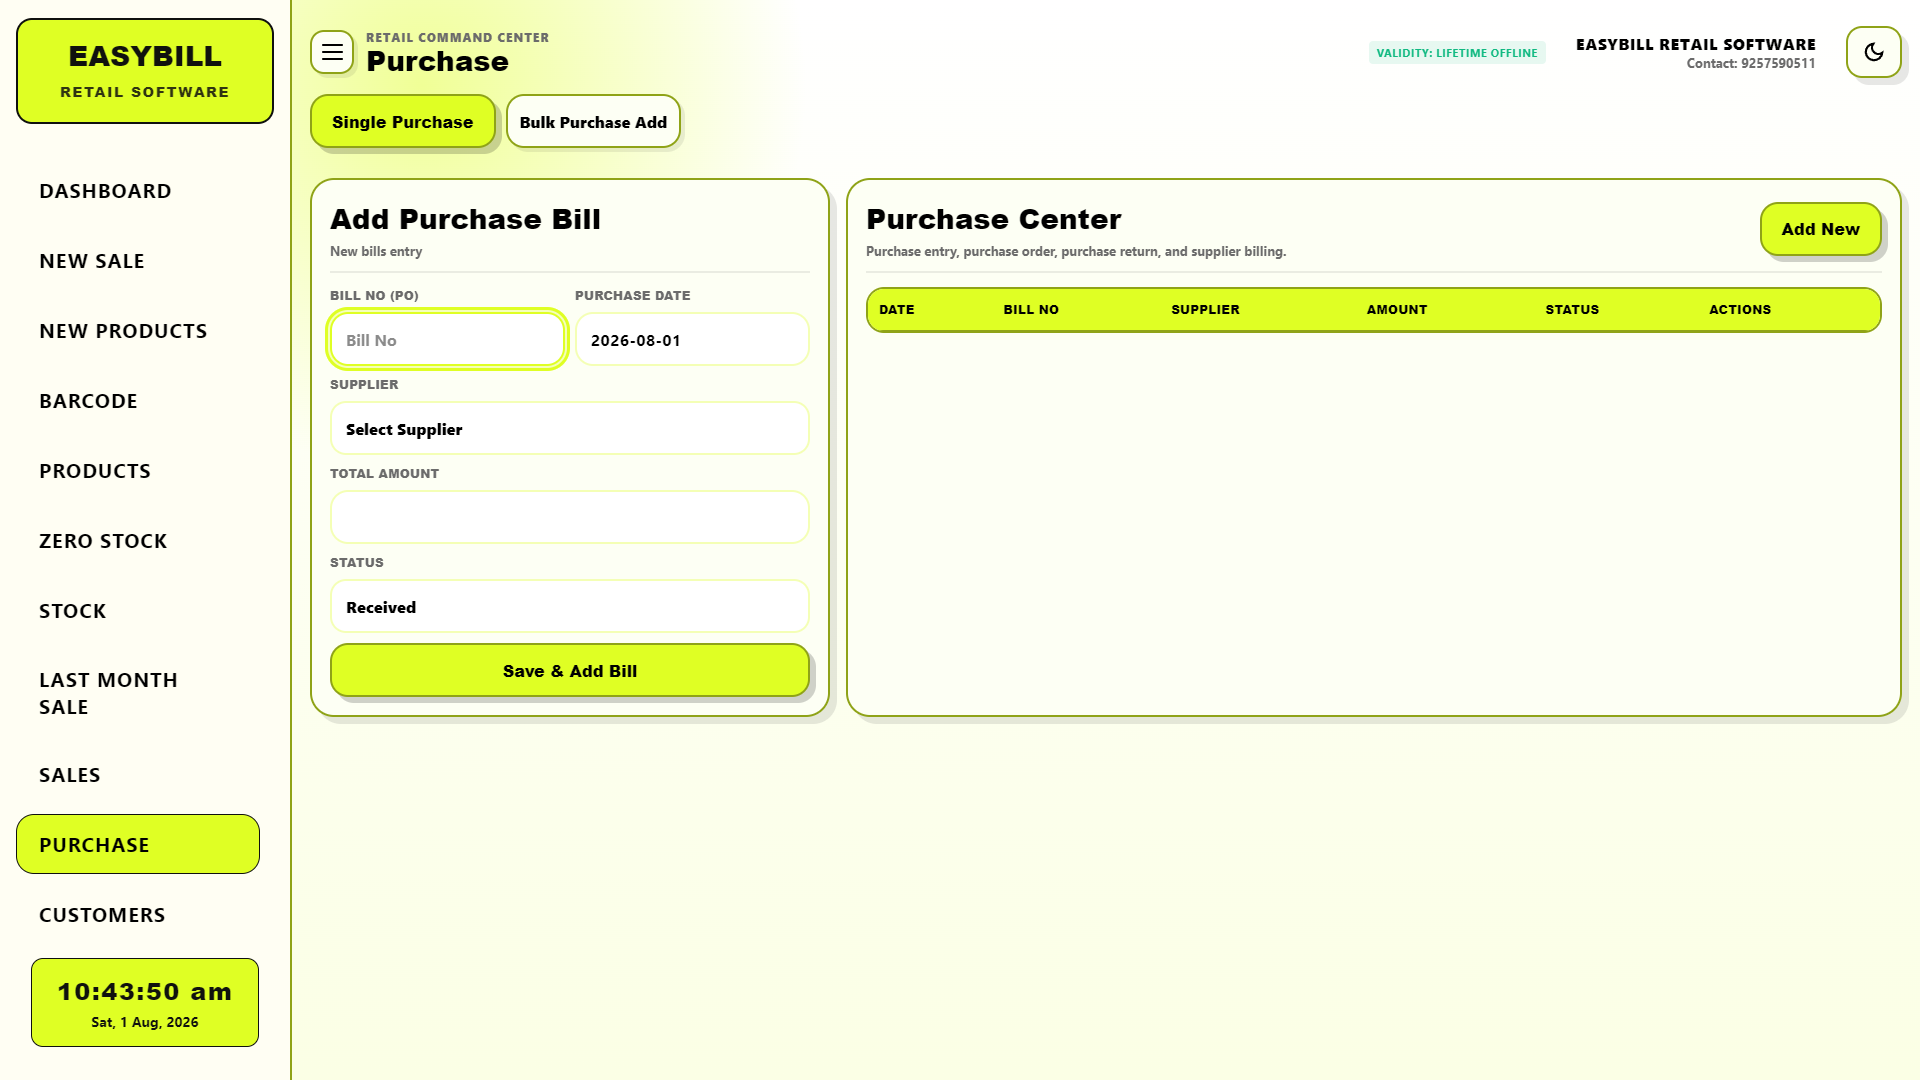Open the Status dropdown showing Received
Image resolution: width=1920 pixels, height=1080 pixels.
[570, 607]
